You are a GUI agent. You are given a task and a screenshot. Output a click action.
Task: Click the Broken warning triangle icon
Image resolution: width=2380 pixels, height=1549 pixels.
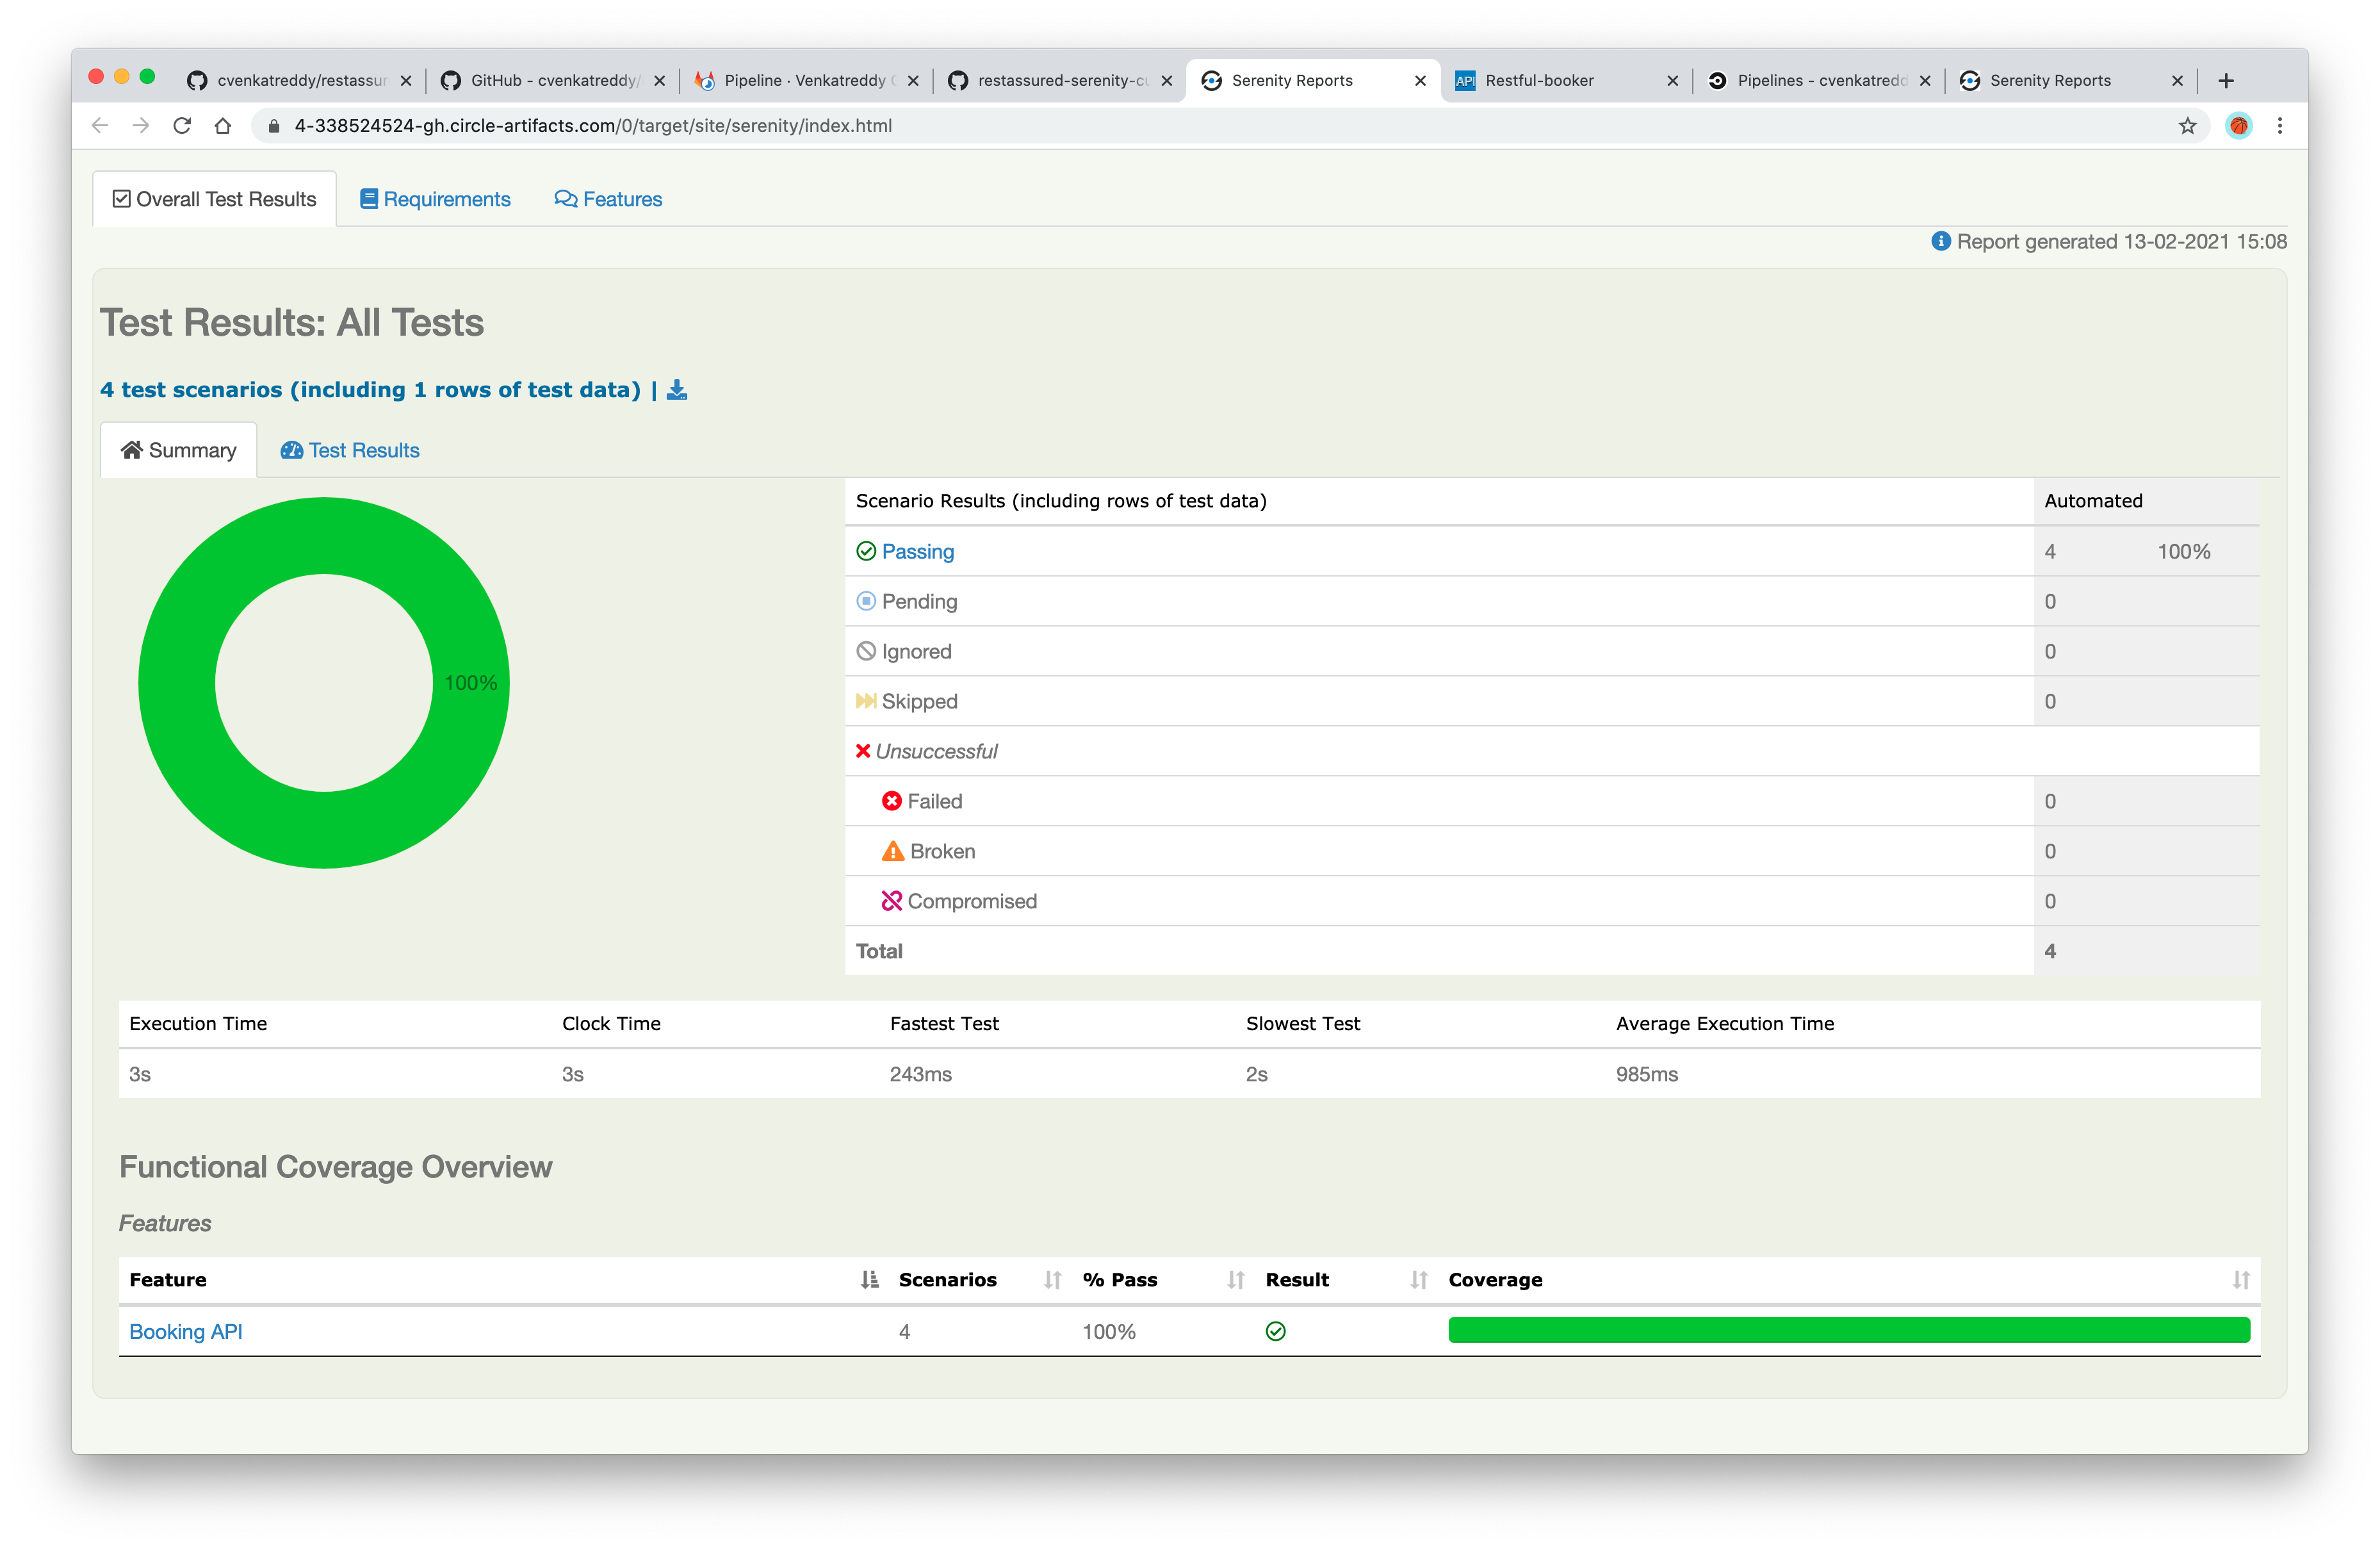tap(892, 851)
